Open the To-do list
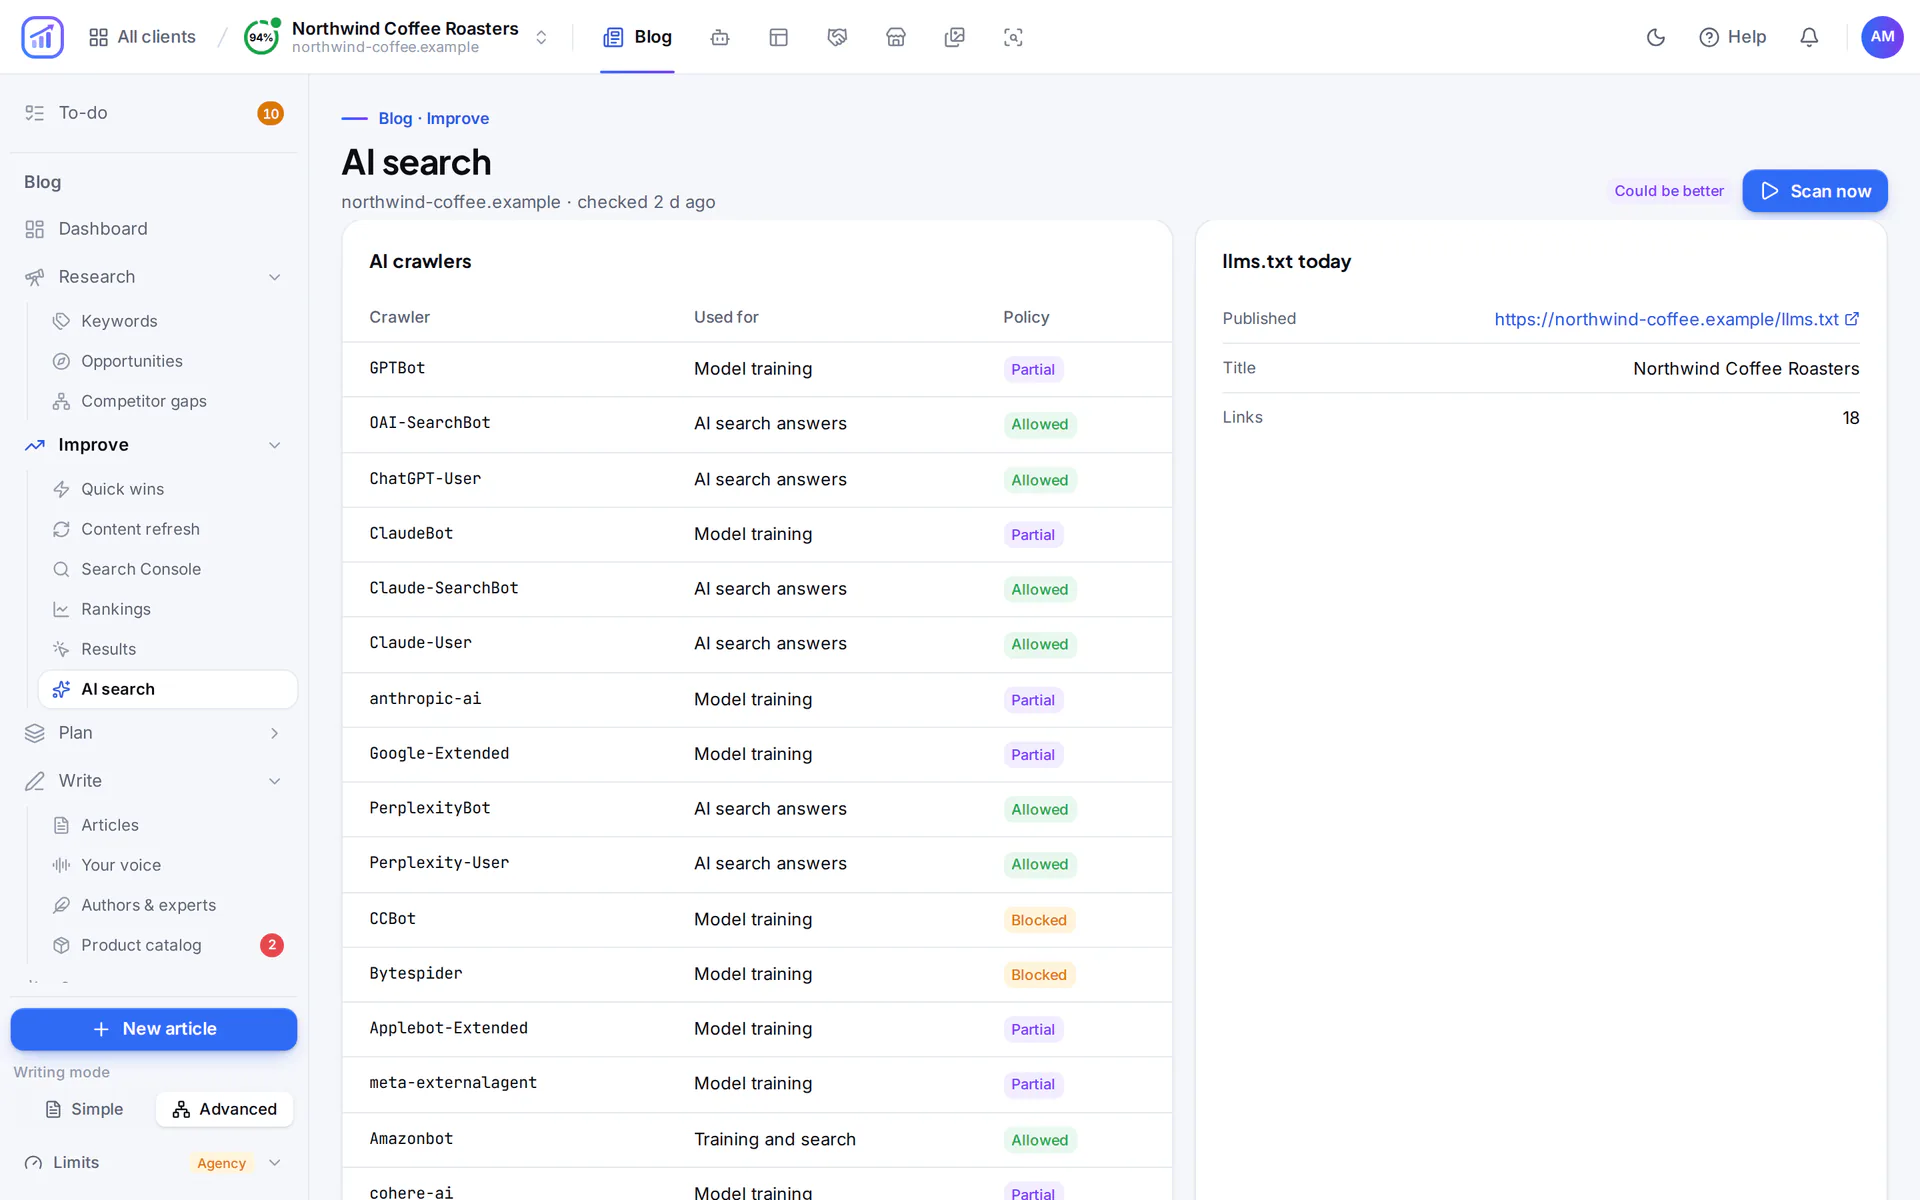The width and height of the screenshot is (1920, 1200). (x=154, y=113)
